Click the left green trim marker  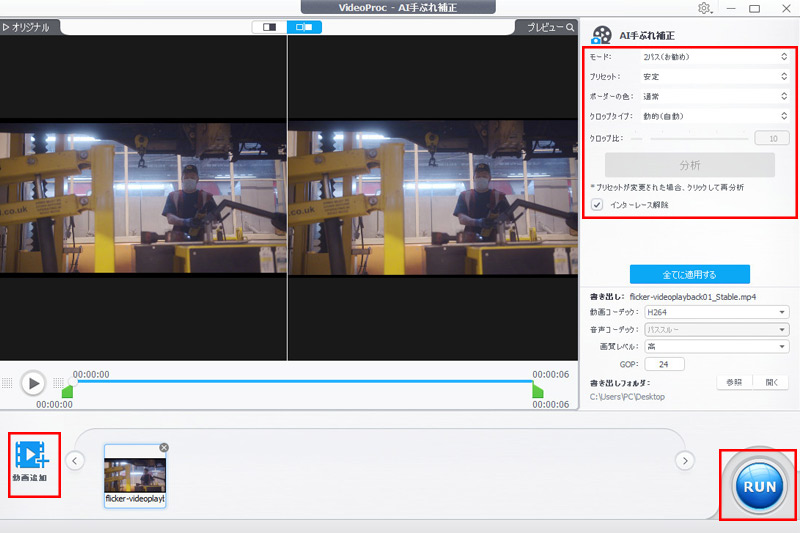(68, 391)
